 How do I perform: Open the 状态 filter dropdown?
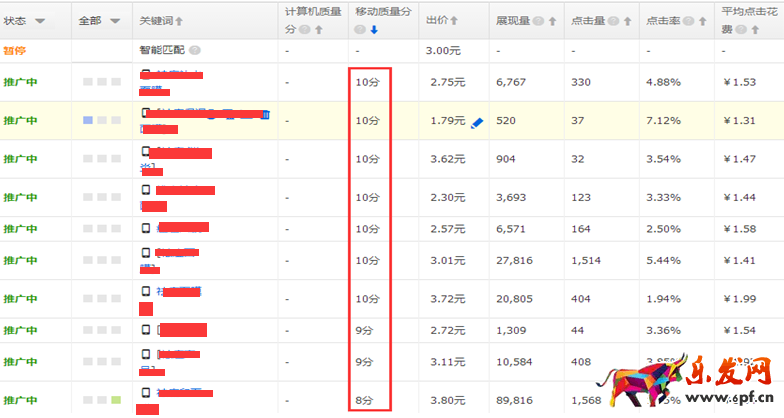click(40, 20)
